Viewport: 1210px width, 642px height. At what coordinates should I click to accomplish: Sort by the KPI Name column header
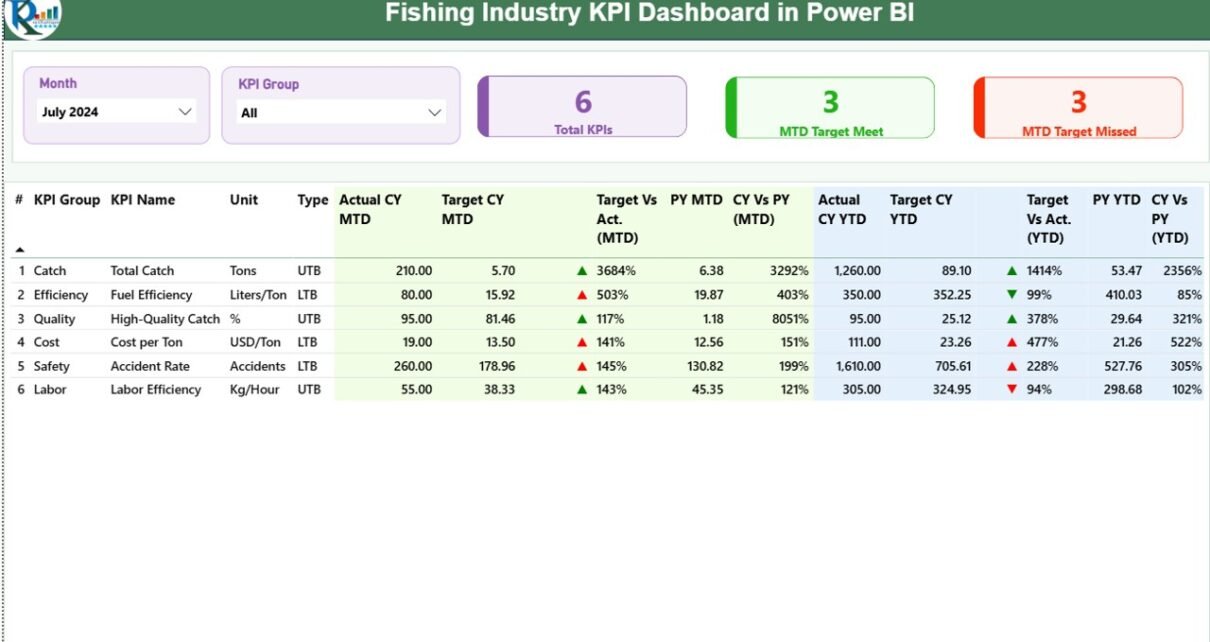click(x=143, y=200)
